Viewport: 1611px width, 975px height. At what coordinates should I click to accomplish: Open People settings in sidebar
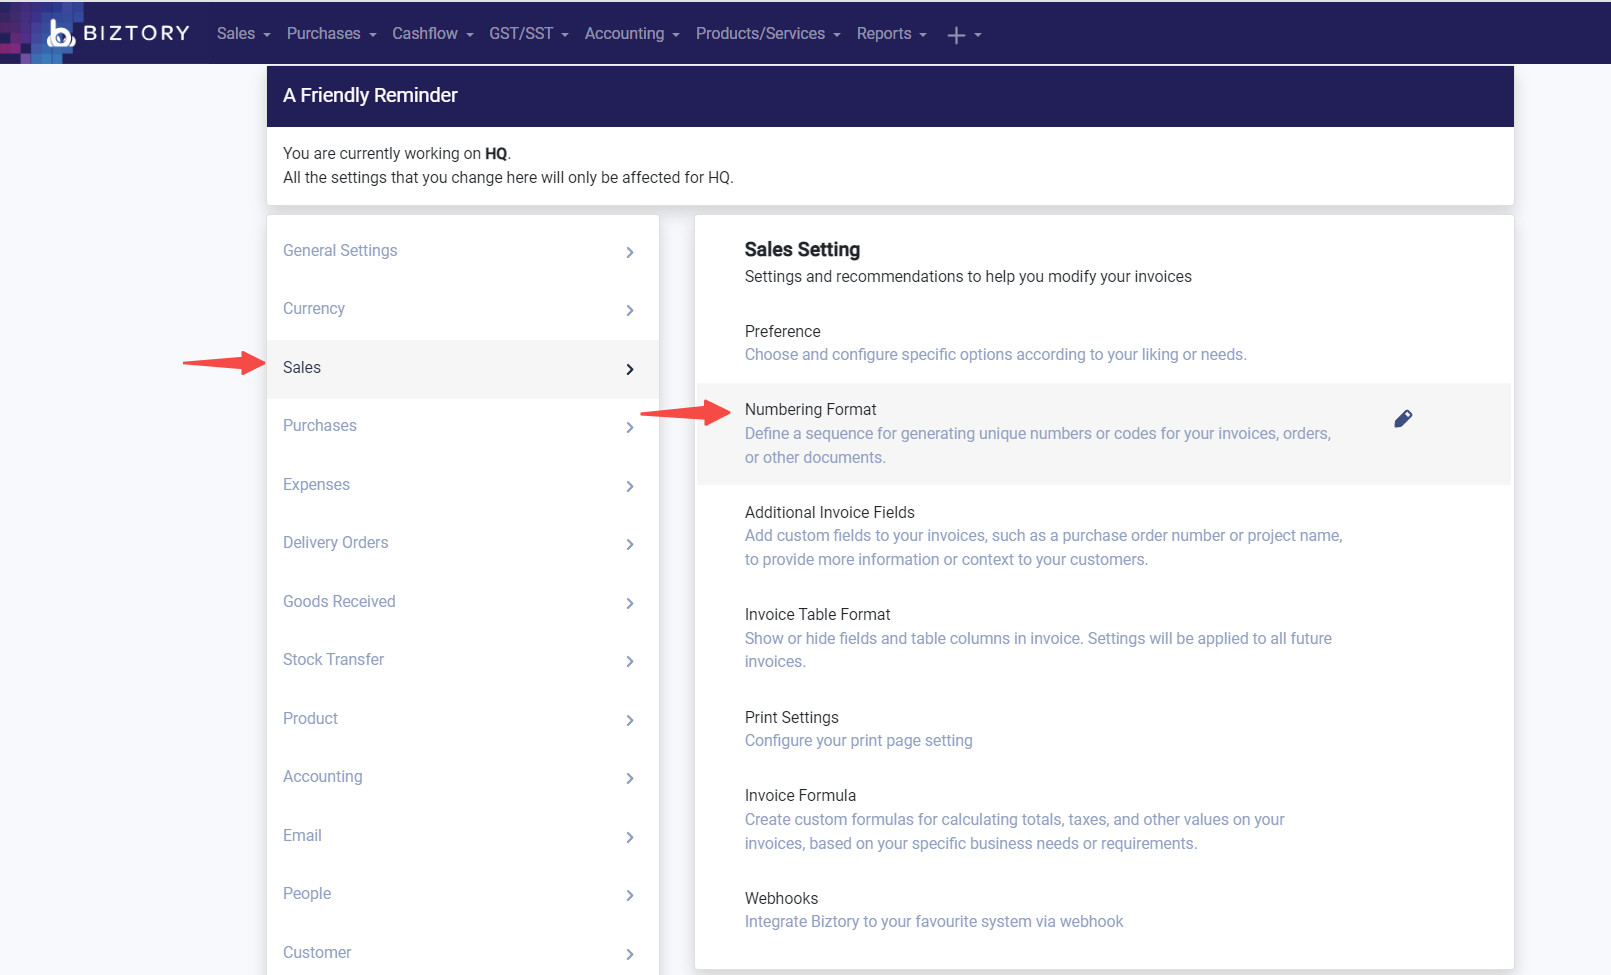click(x=307, y=893)
